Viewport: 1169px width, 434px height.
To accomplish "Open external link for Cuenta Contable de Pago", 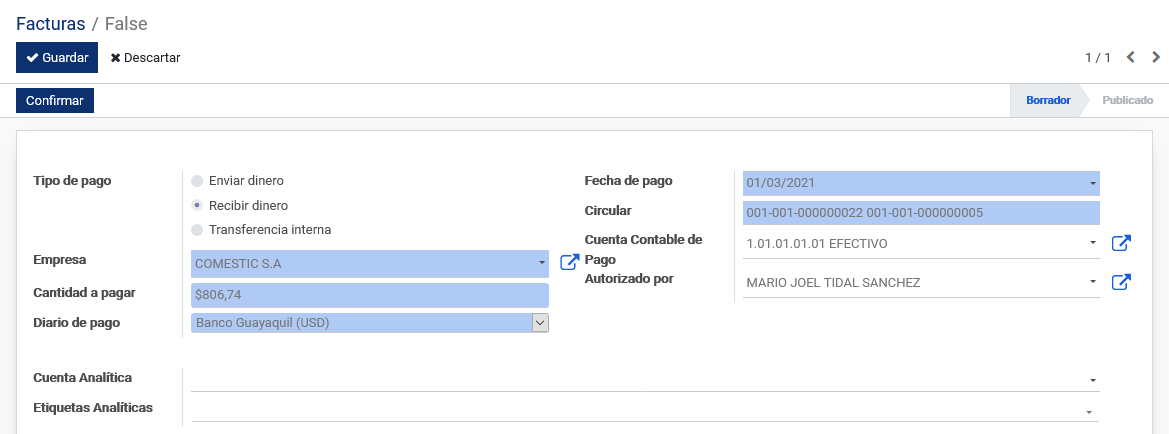I will click(x=1121, y=243).
